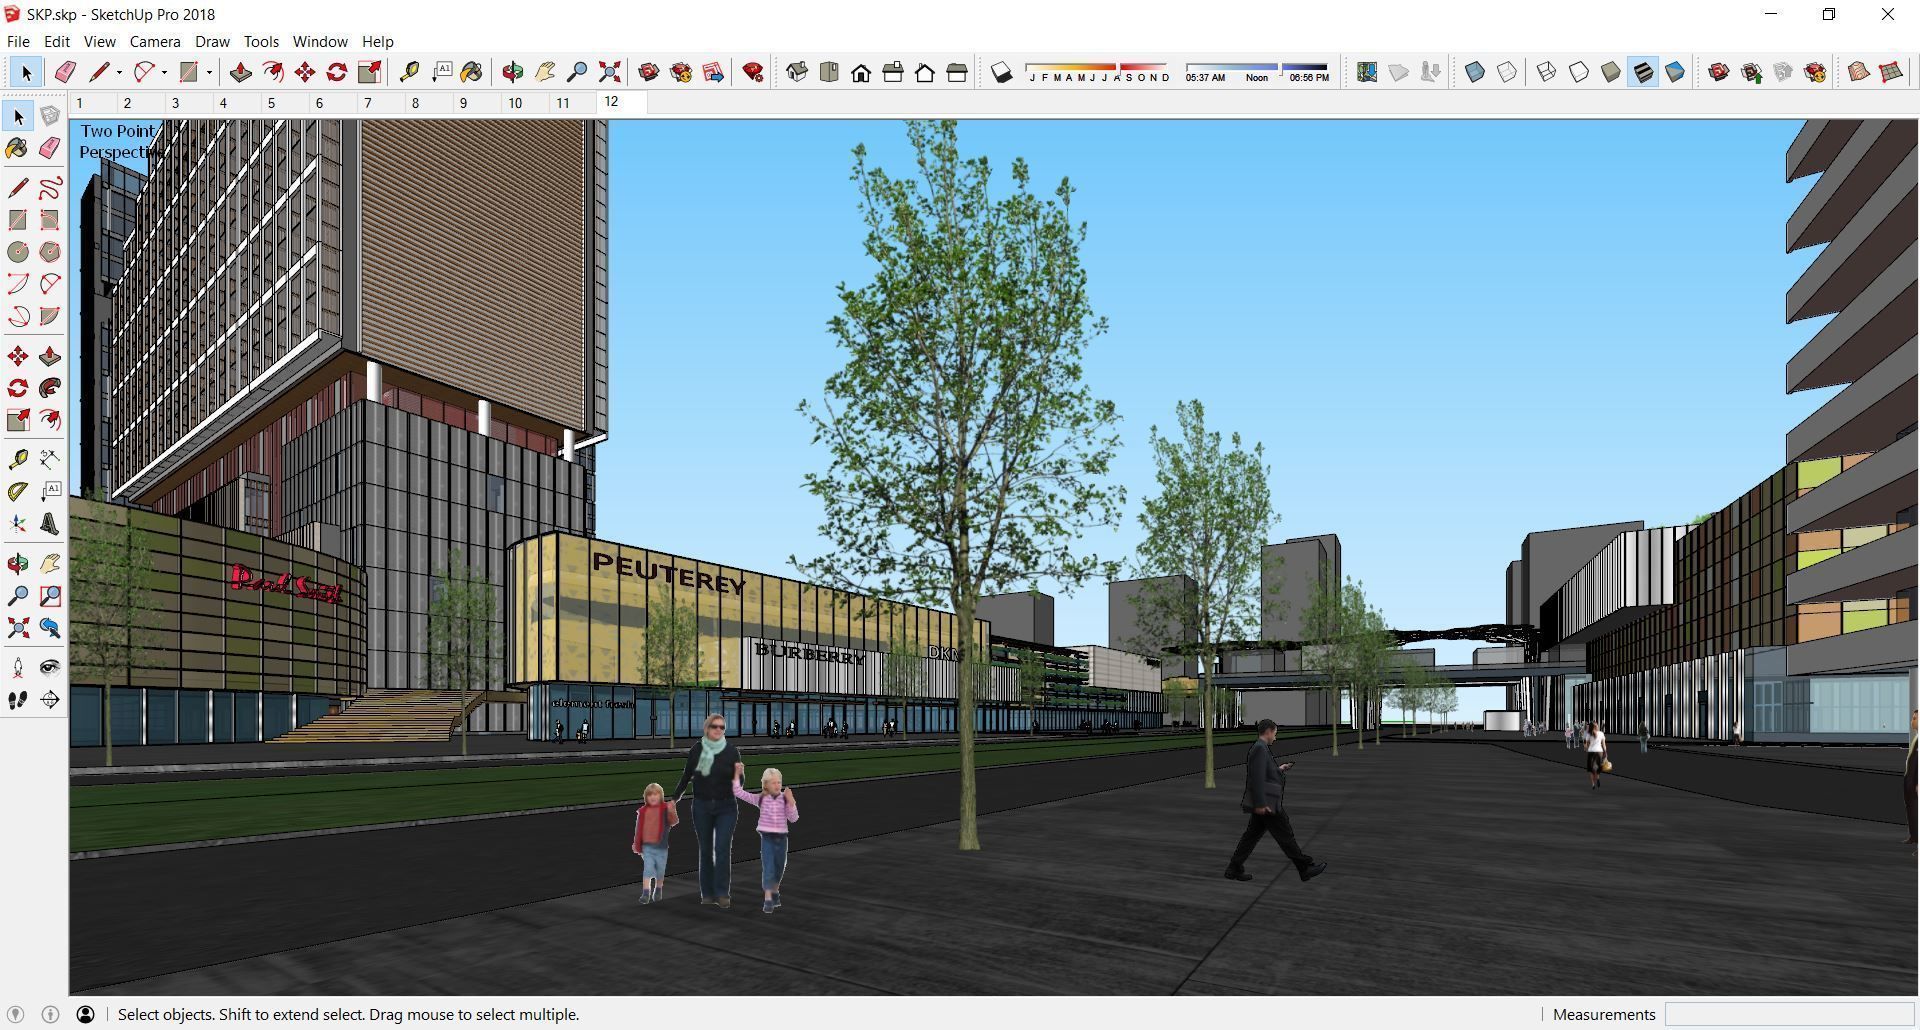1920x1030 pixels.
Task: Select the Section Plane tool
Action: coord(50,700)
